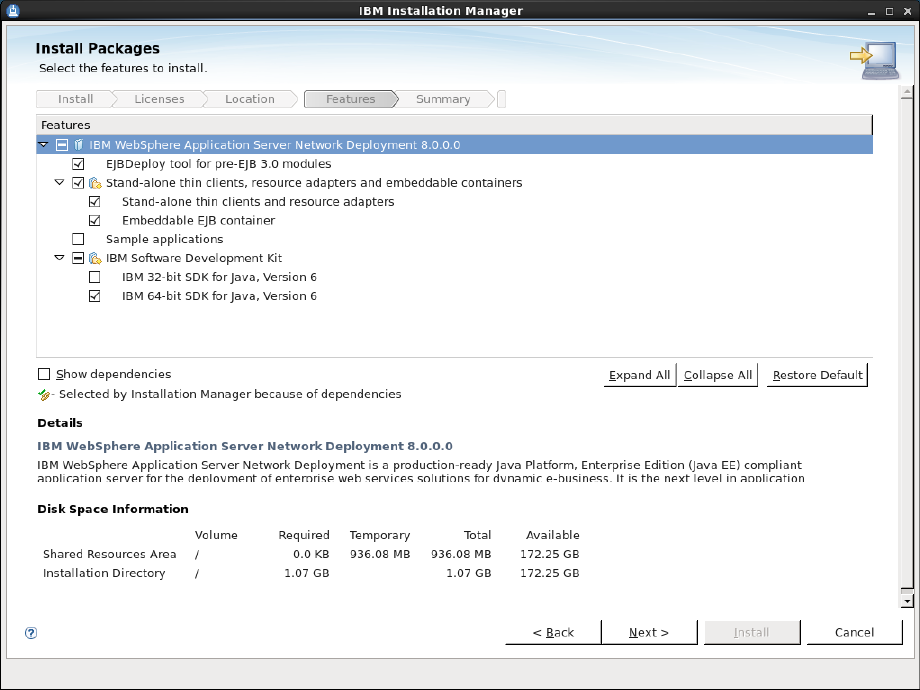This screenshot has height=690, width=920.
Task: Uncheck IBM 64-bit SDK for Java, Version 6
Action: (94, 296)
